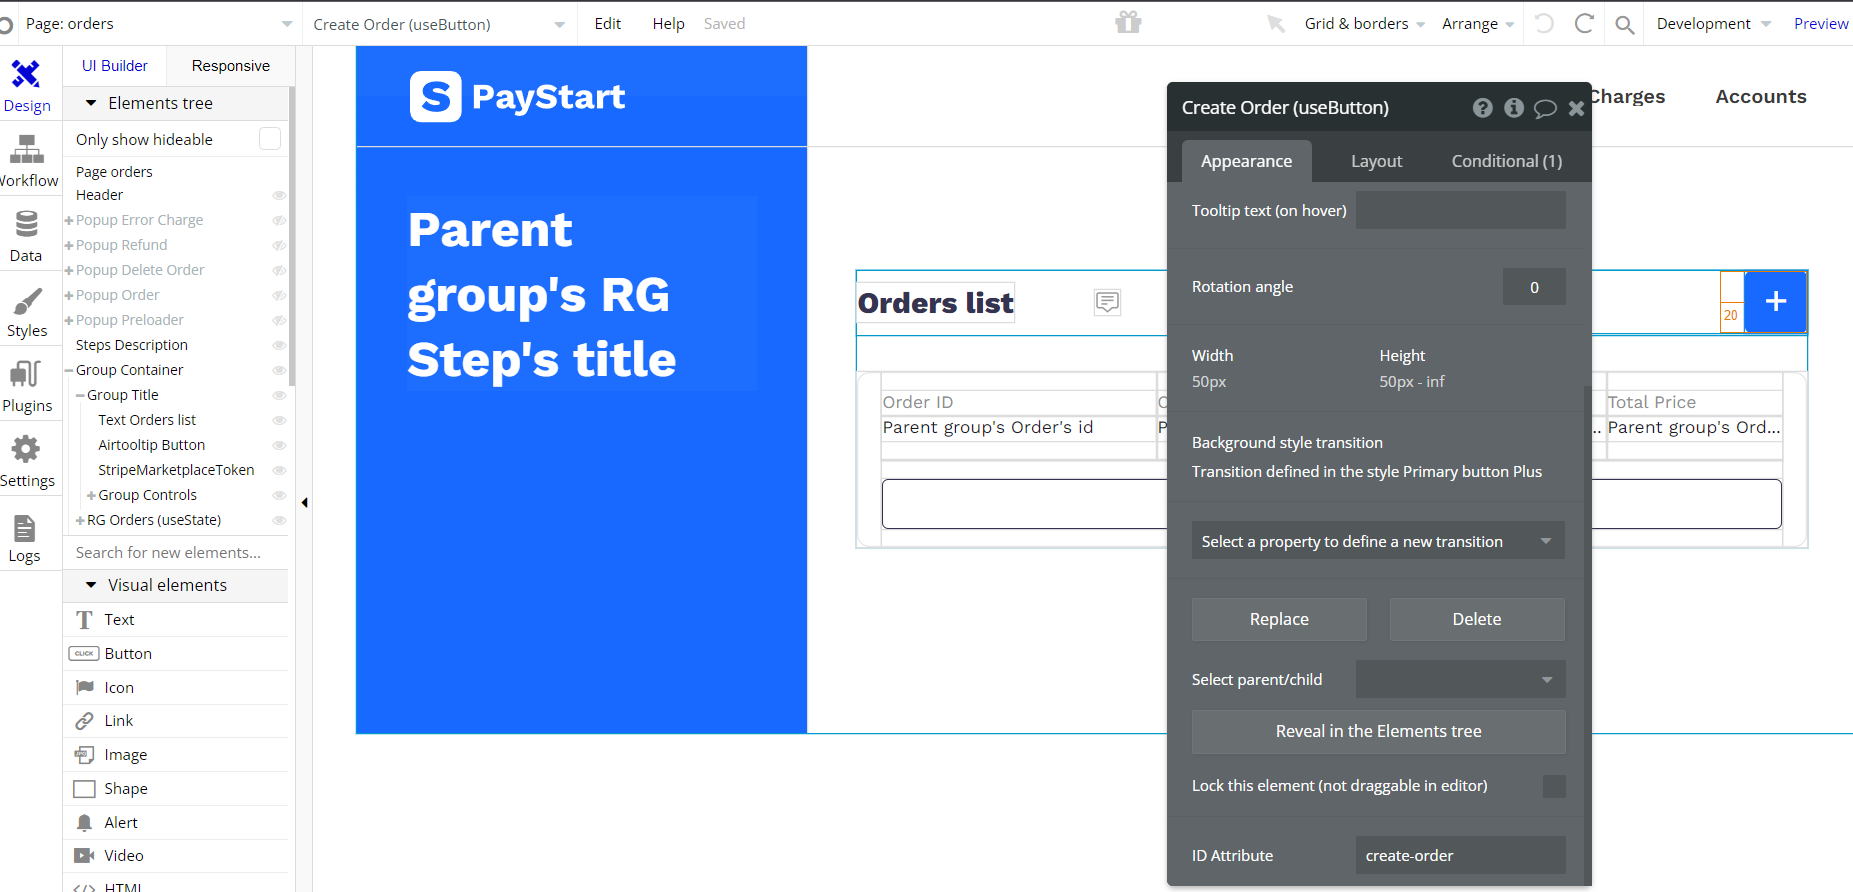Toggle visibility eye for Popup Refund

click(279, 246)
